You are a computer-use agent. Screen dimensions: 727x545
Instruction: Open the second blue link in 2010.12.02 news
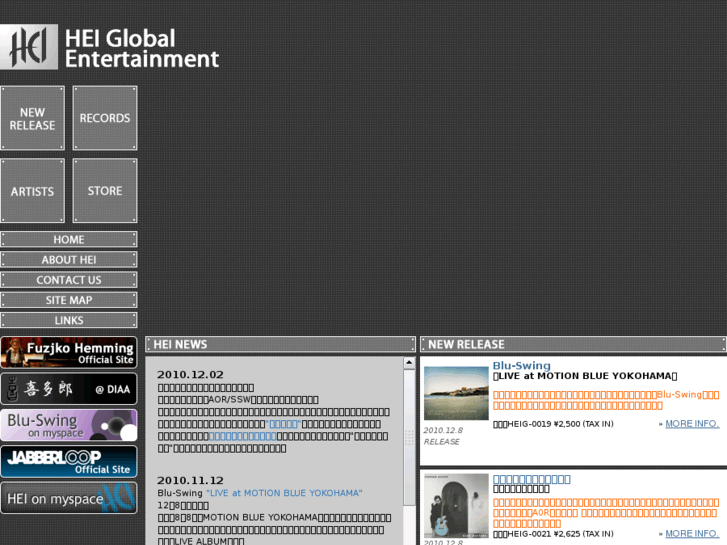(242, 436)
